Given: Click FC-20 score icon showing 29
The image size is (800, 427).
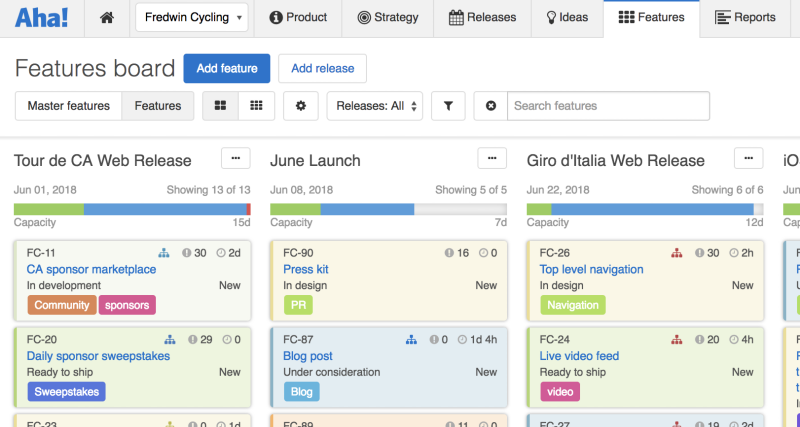Looking at the screenshot, I should 192,339.
